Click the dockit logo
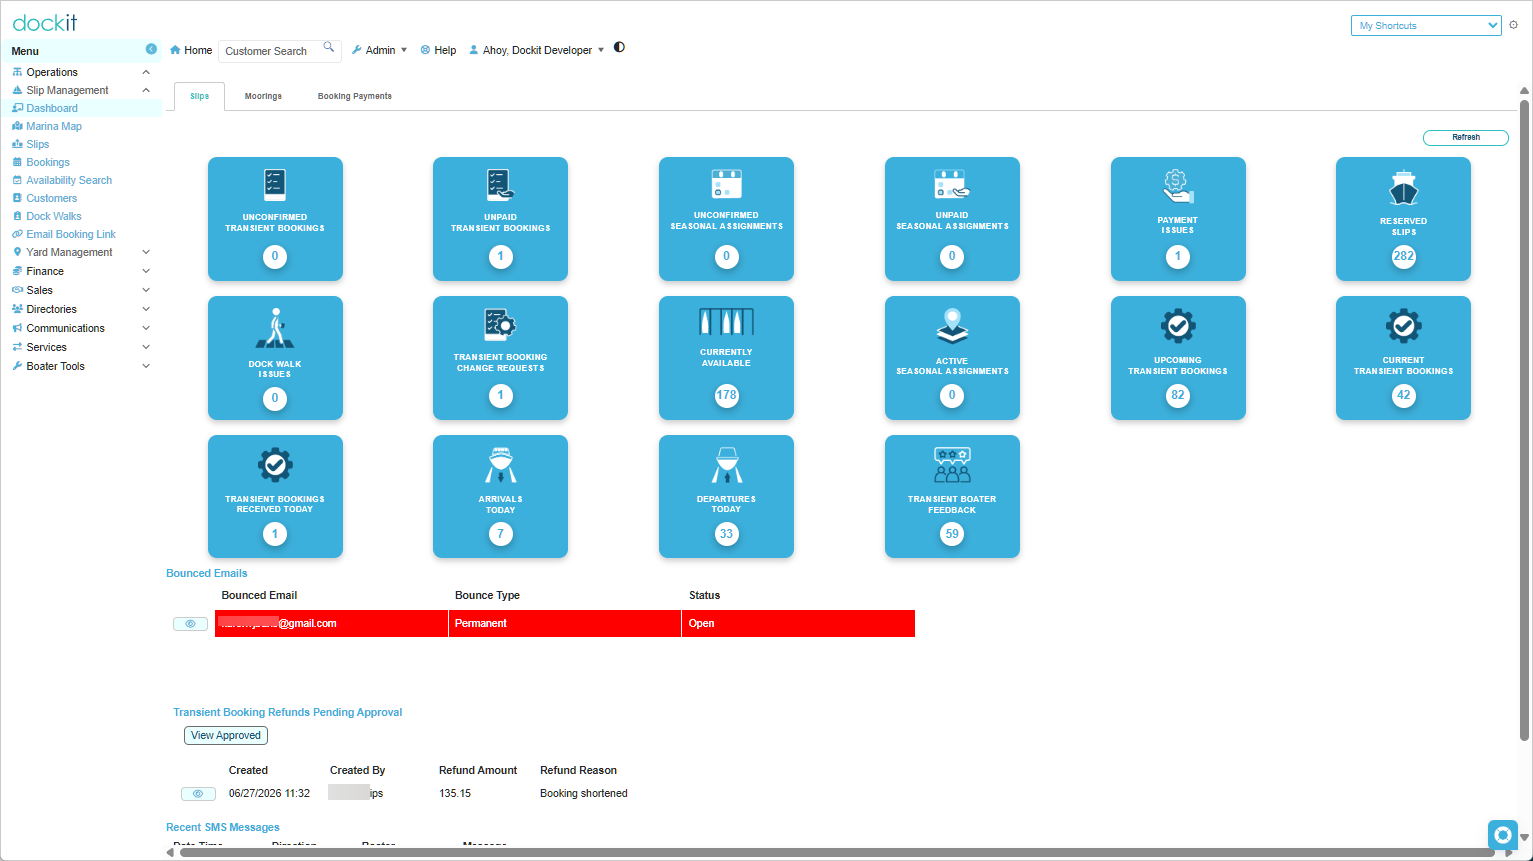 [x=45, y=22]
